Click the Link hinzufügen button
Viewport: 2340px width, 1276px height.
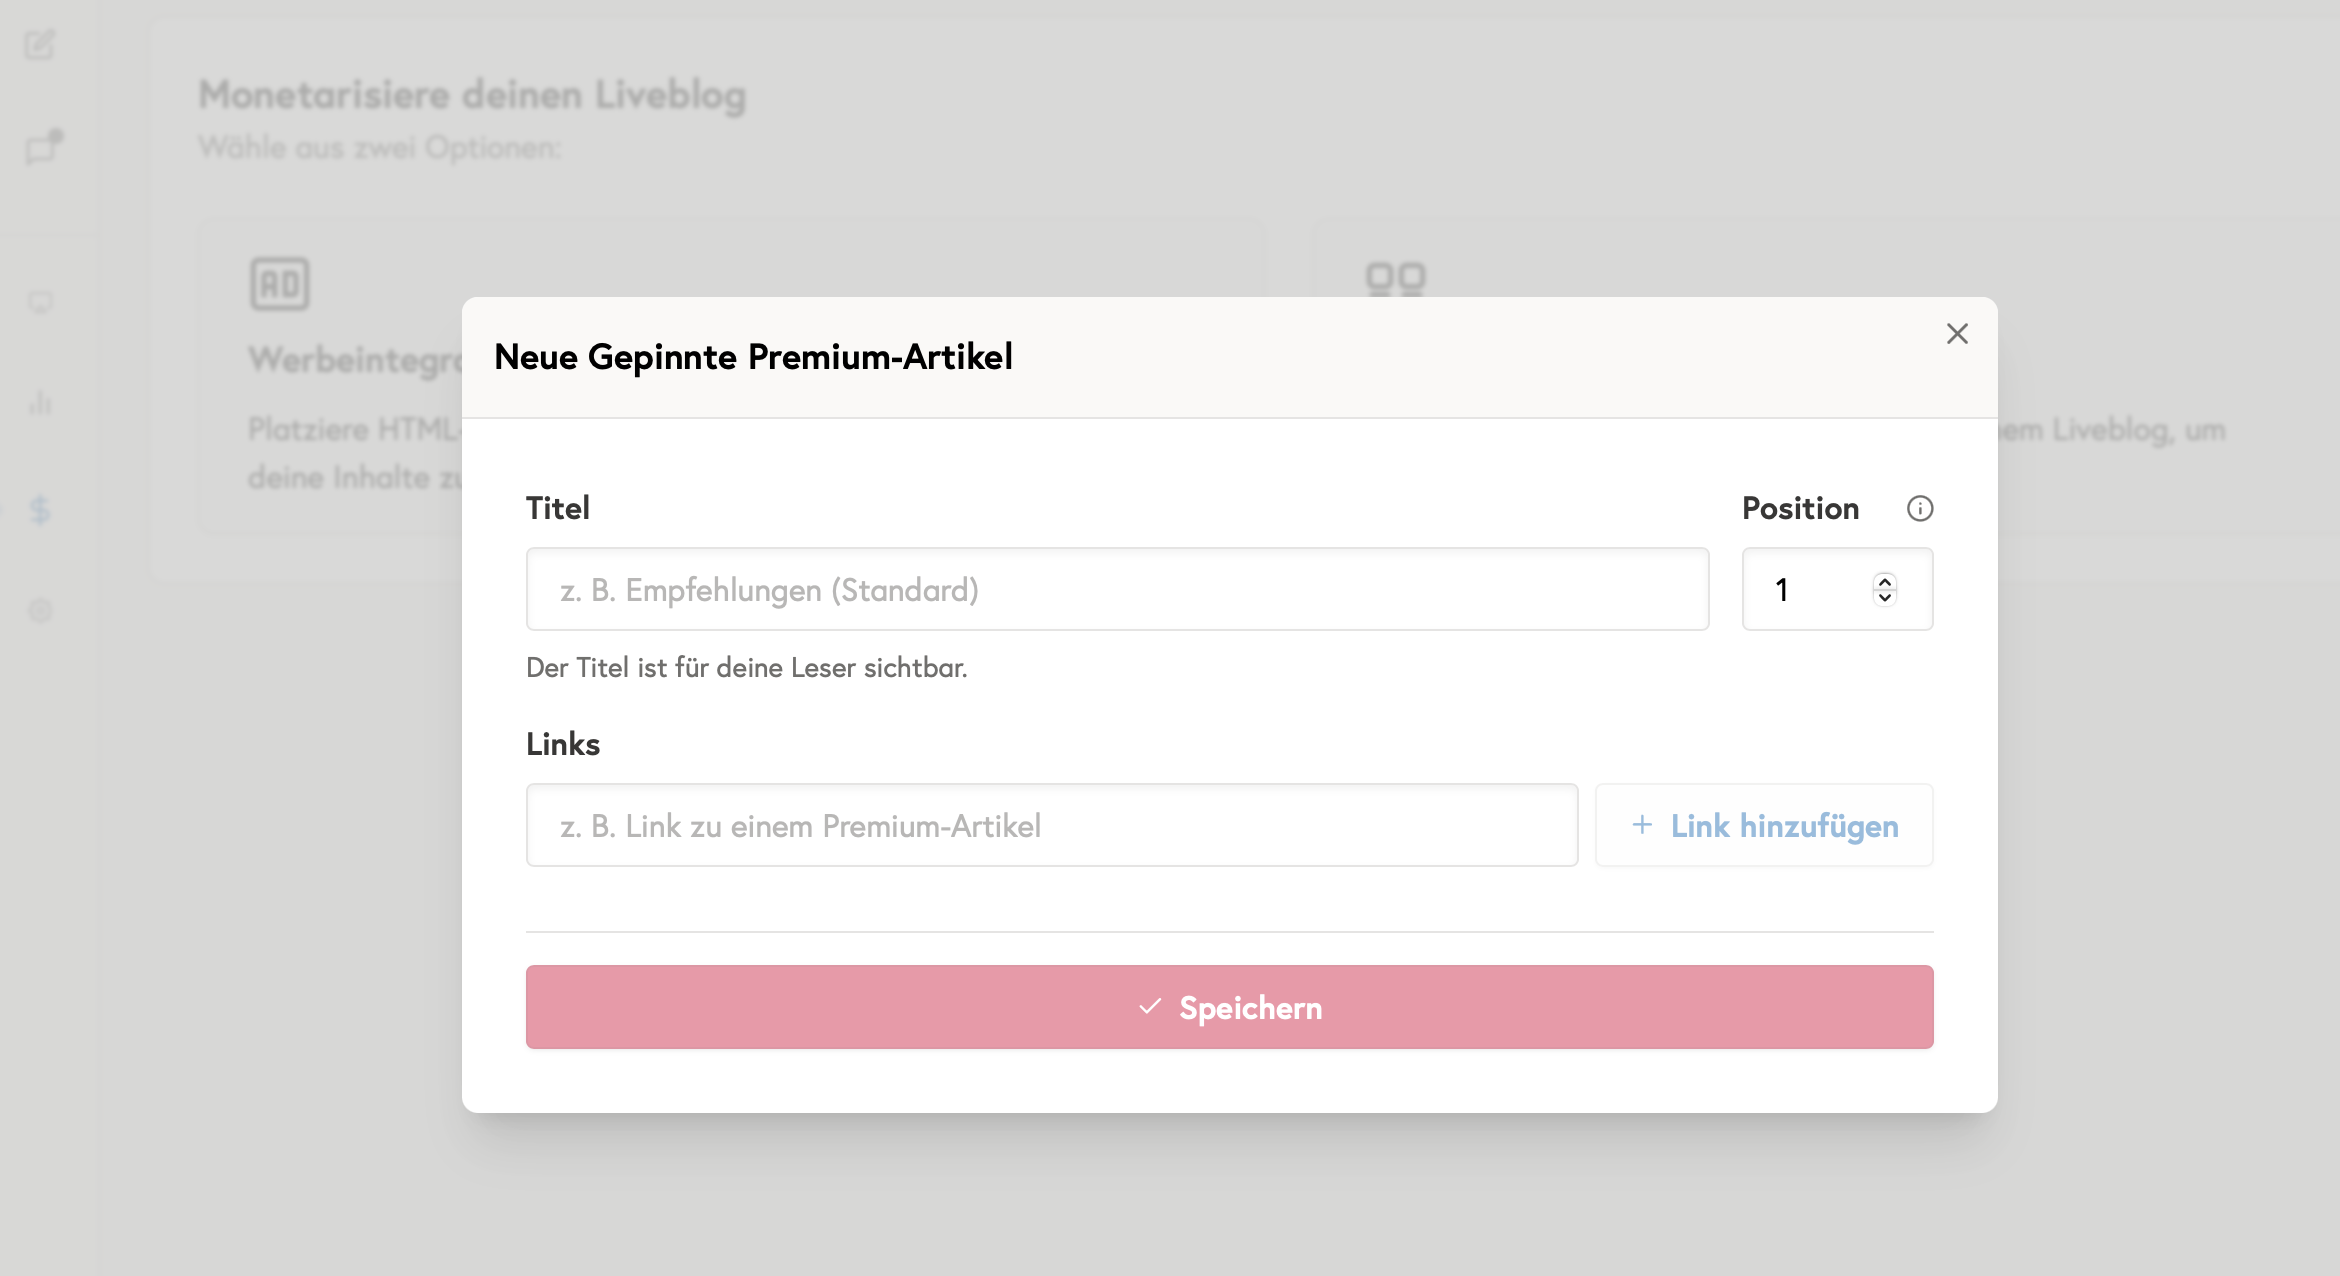pyautogui.click(x=1764, y=826)
